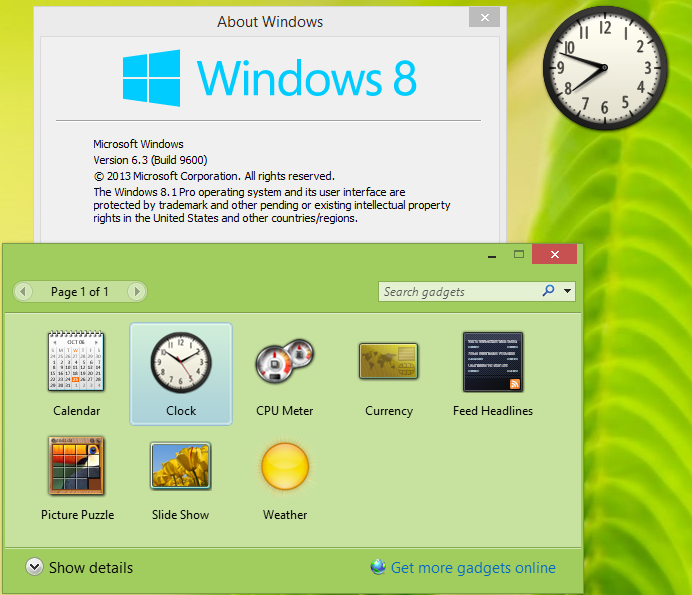Viewport: 692px width, 595px height.
Task: Close the About Windows dialog
Action: pyautogui.click(x=485, y=18)
